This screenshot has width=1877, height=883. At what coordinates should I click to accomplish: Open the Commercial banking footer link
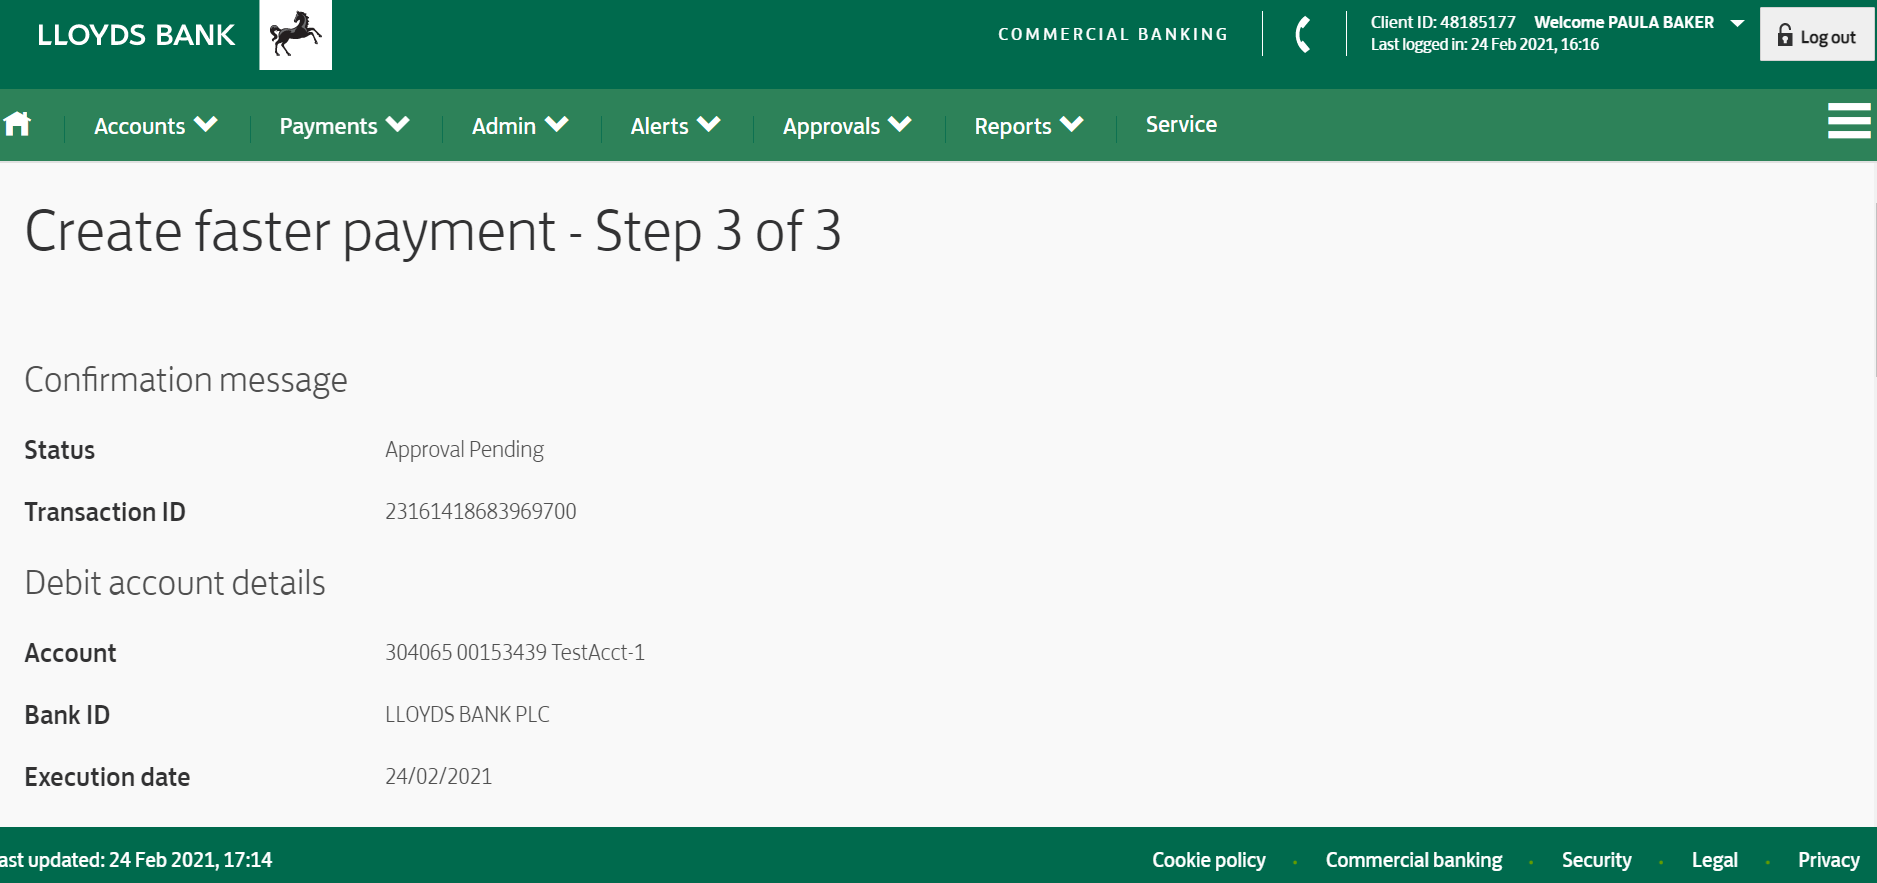tap(1414, 860)
